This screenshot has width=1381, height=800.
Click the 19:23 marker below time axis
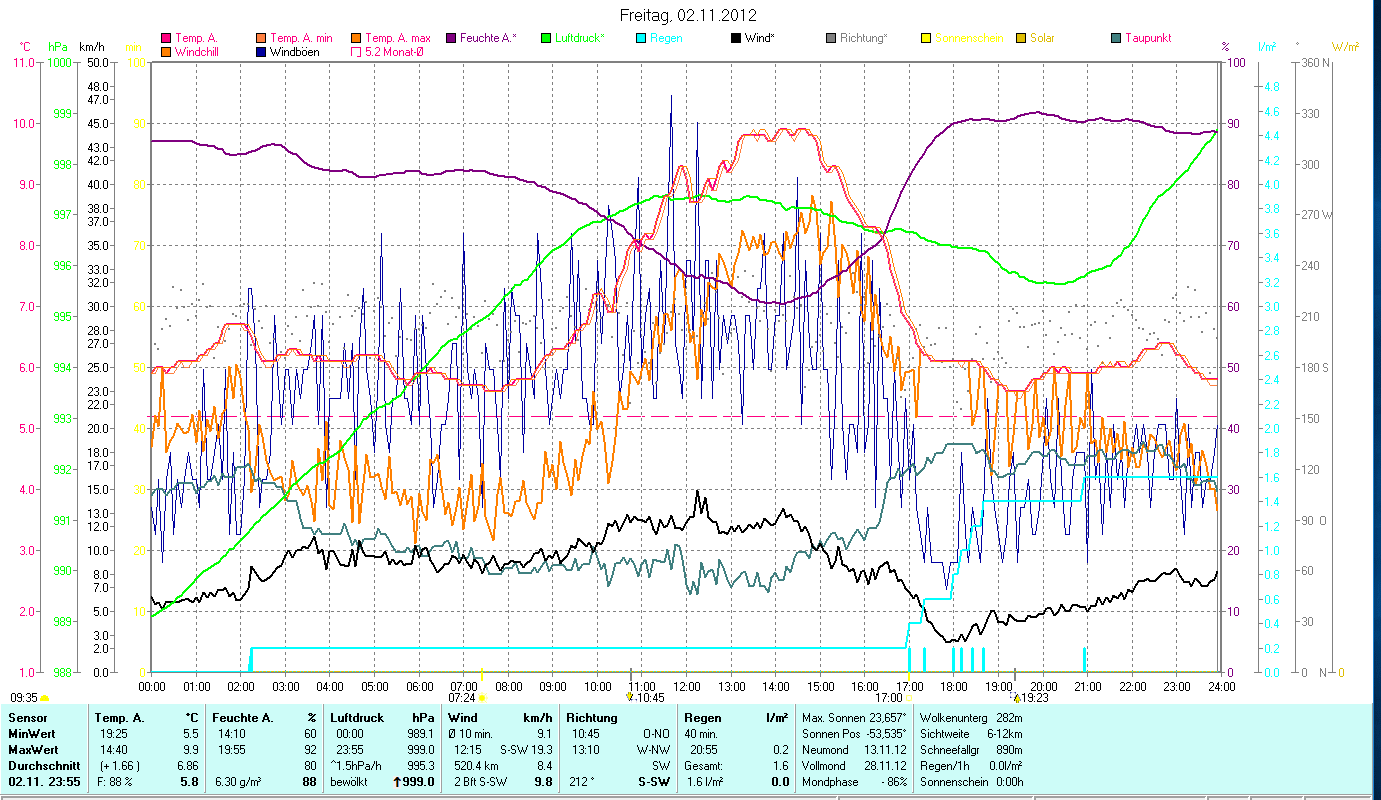click(x=1033, y=698)
